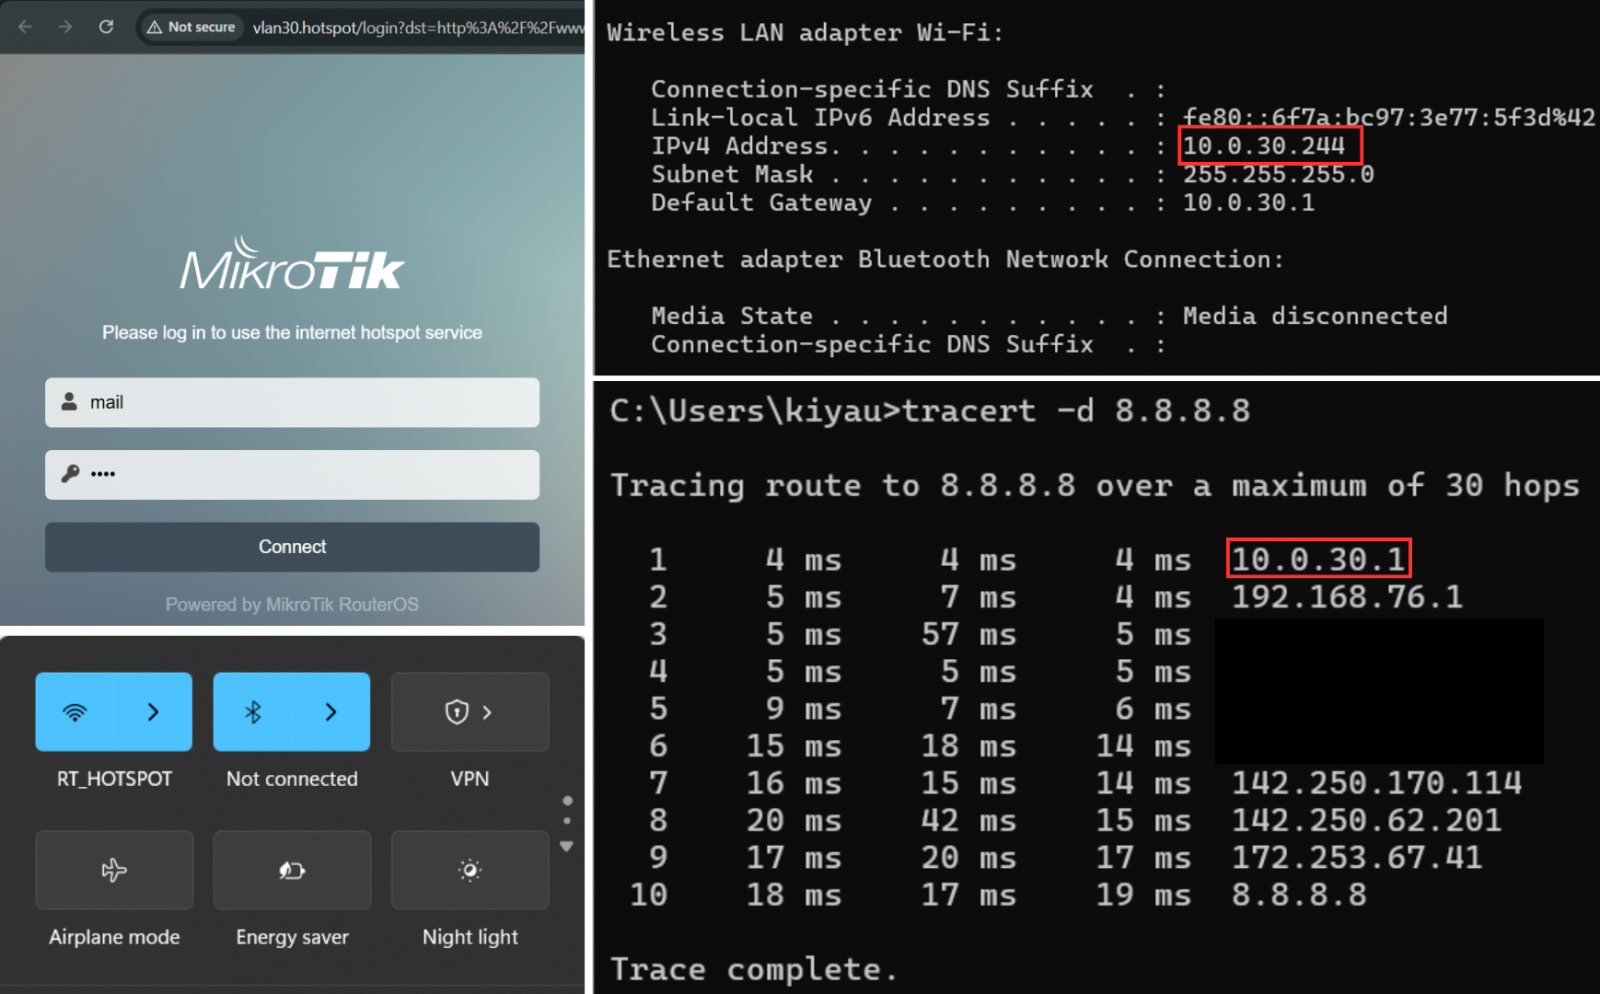Viewport: 1600px width, 994px height.
Task: Toggle Wi-Fi off using the Wi-Fi icon
Action: coord(75,712)
